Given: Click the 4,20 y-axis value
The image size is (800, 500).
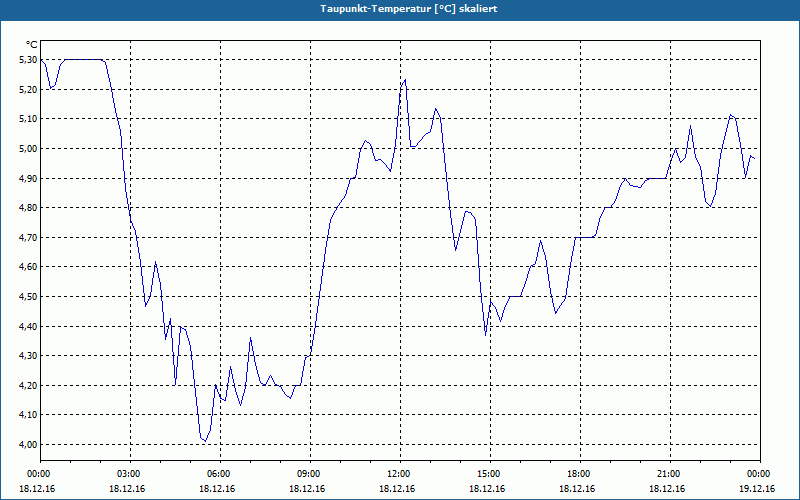Looking at the screenshot, I should pyautogui.click(x=29, y=385).
